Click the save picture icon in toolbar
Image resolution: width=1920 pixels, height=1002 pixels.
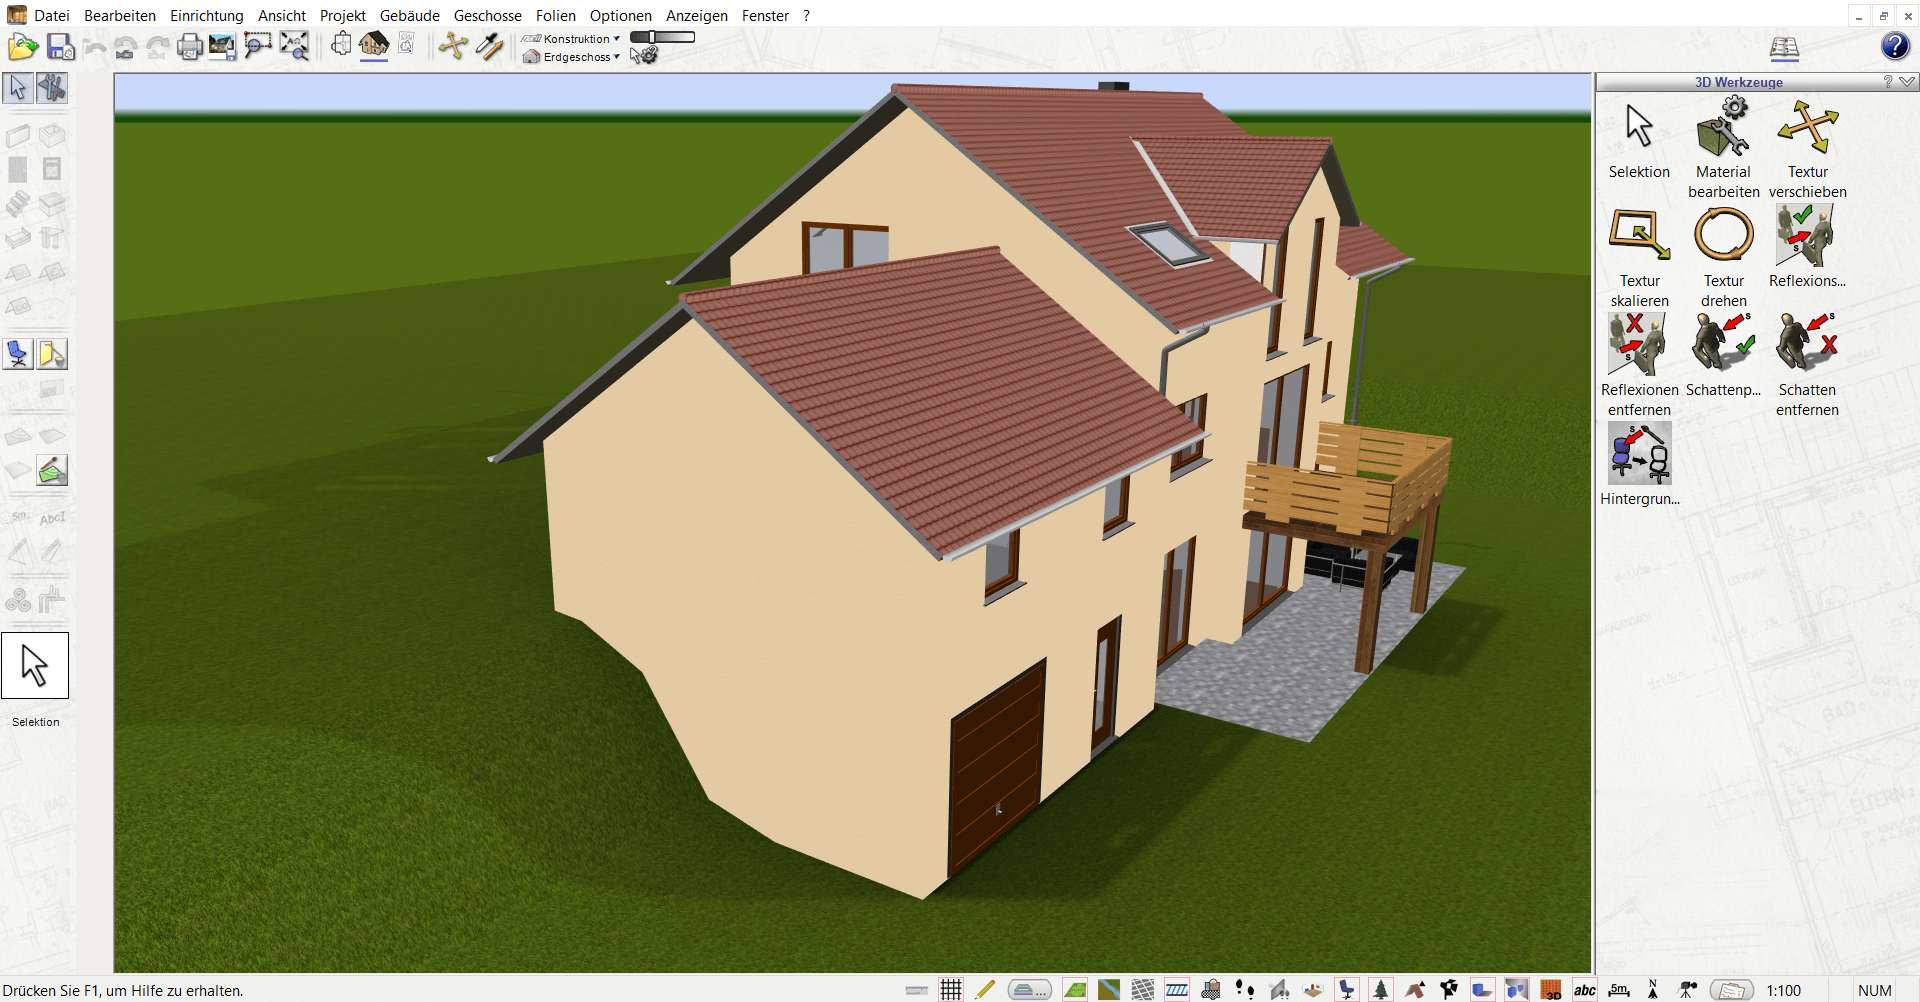tap(222, 46)
